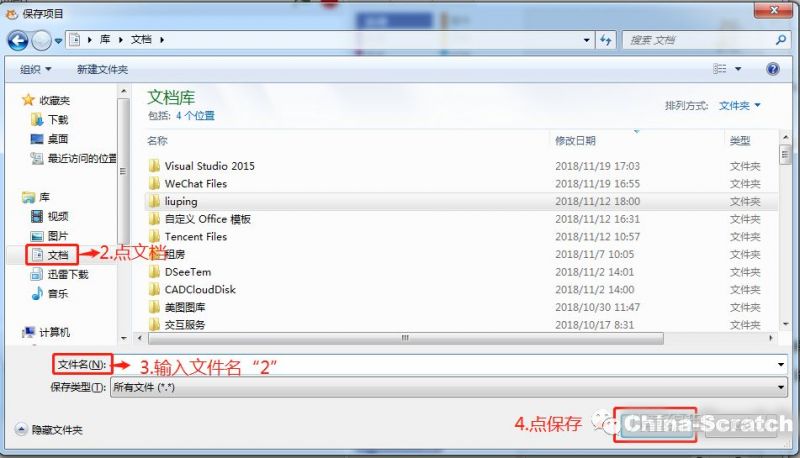Click the 4 个位置 link

(x=195, y=116)
